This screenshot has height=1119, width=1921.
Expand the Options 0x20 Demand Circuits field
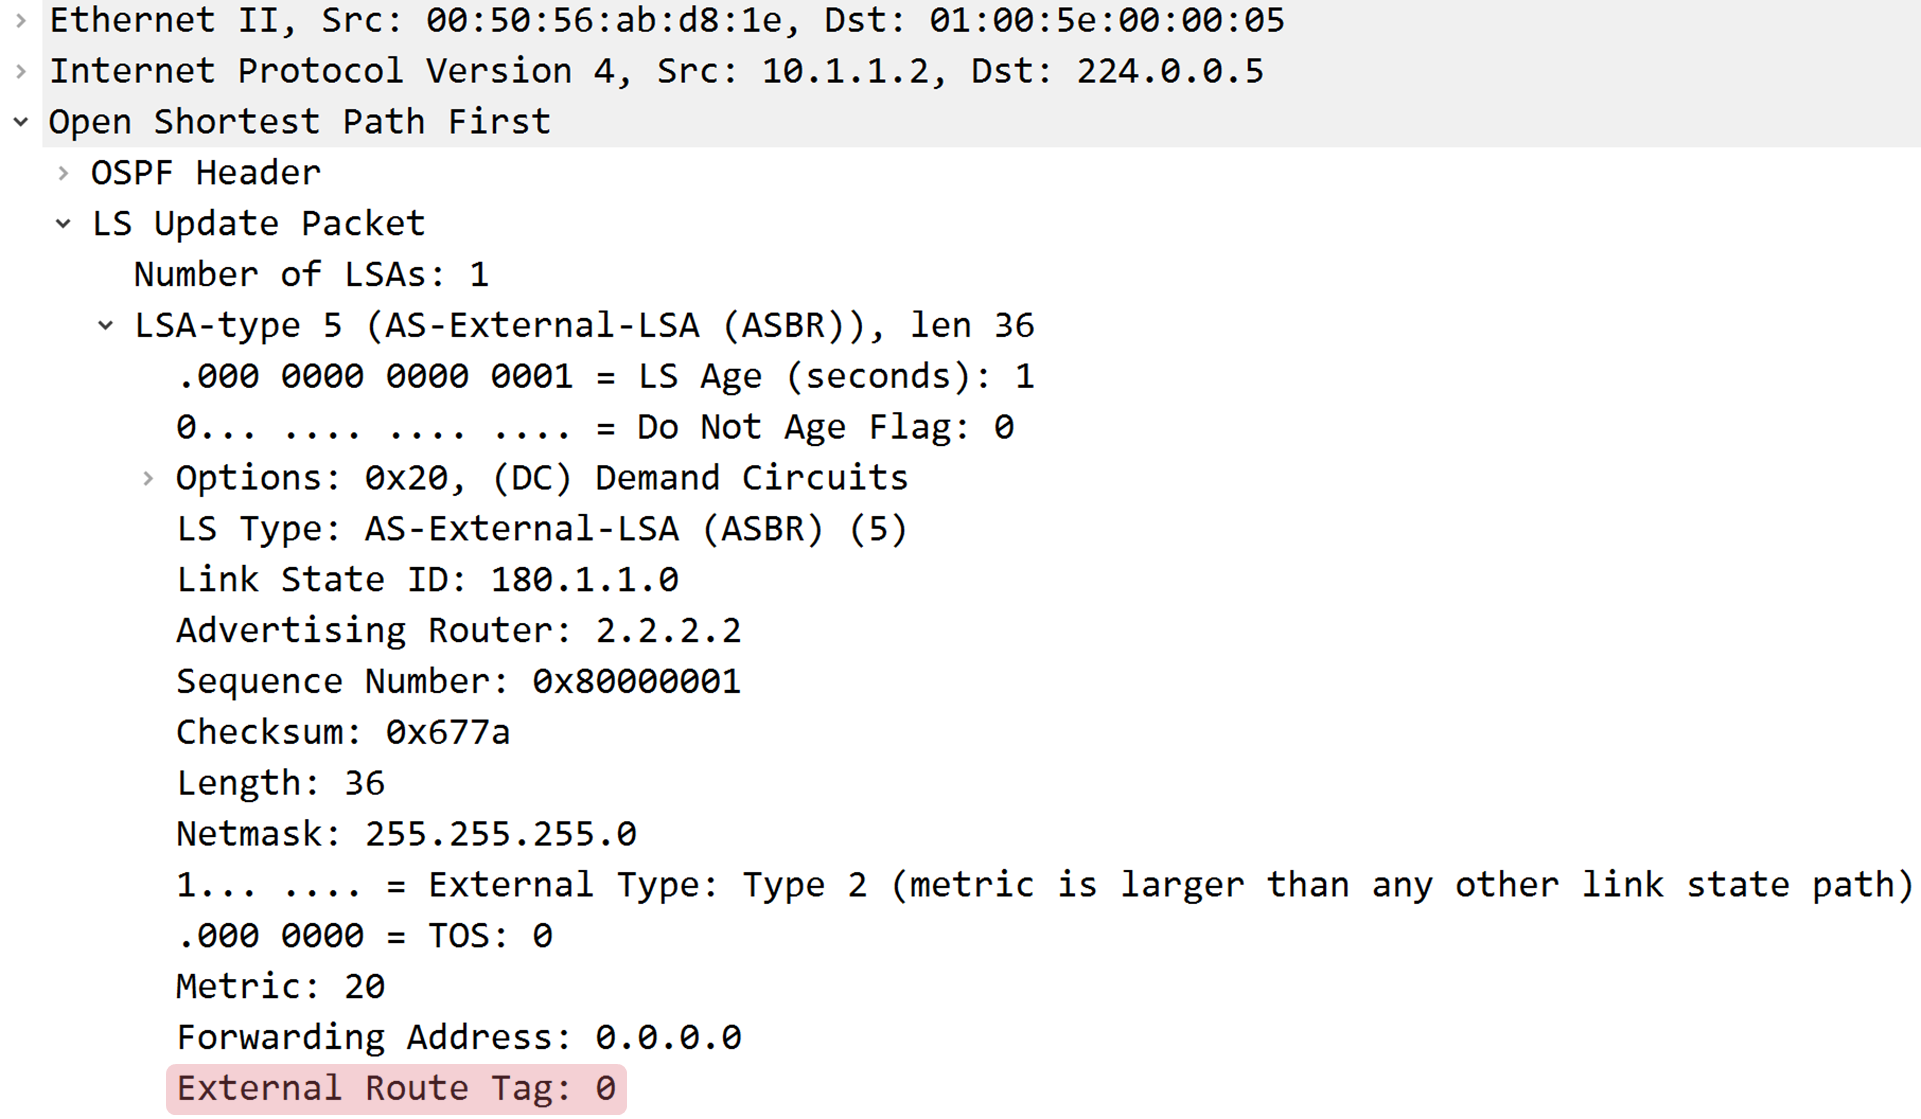point(147,478)
